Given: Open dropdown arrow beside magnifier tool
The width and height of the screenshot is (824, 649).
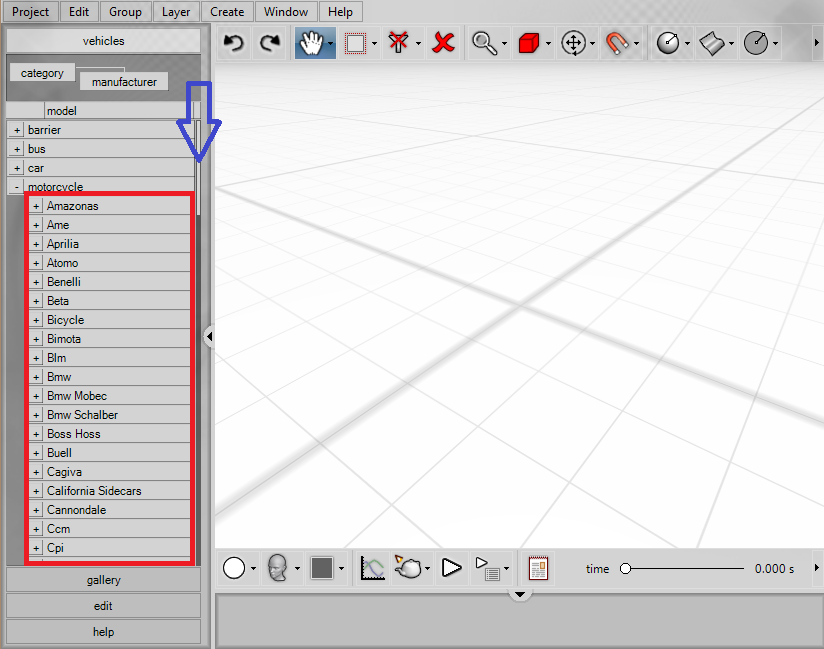Looking at the screenshot, I should (x=504, y=43).
